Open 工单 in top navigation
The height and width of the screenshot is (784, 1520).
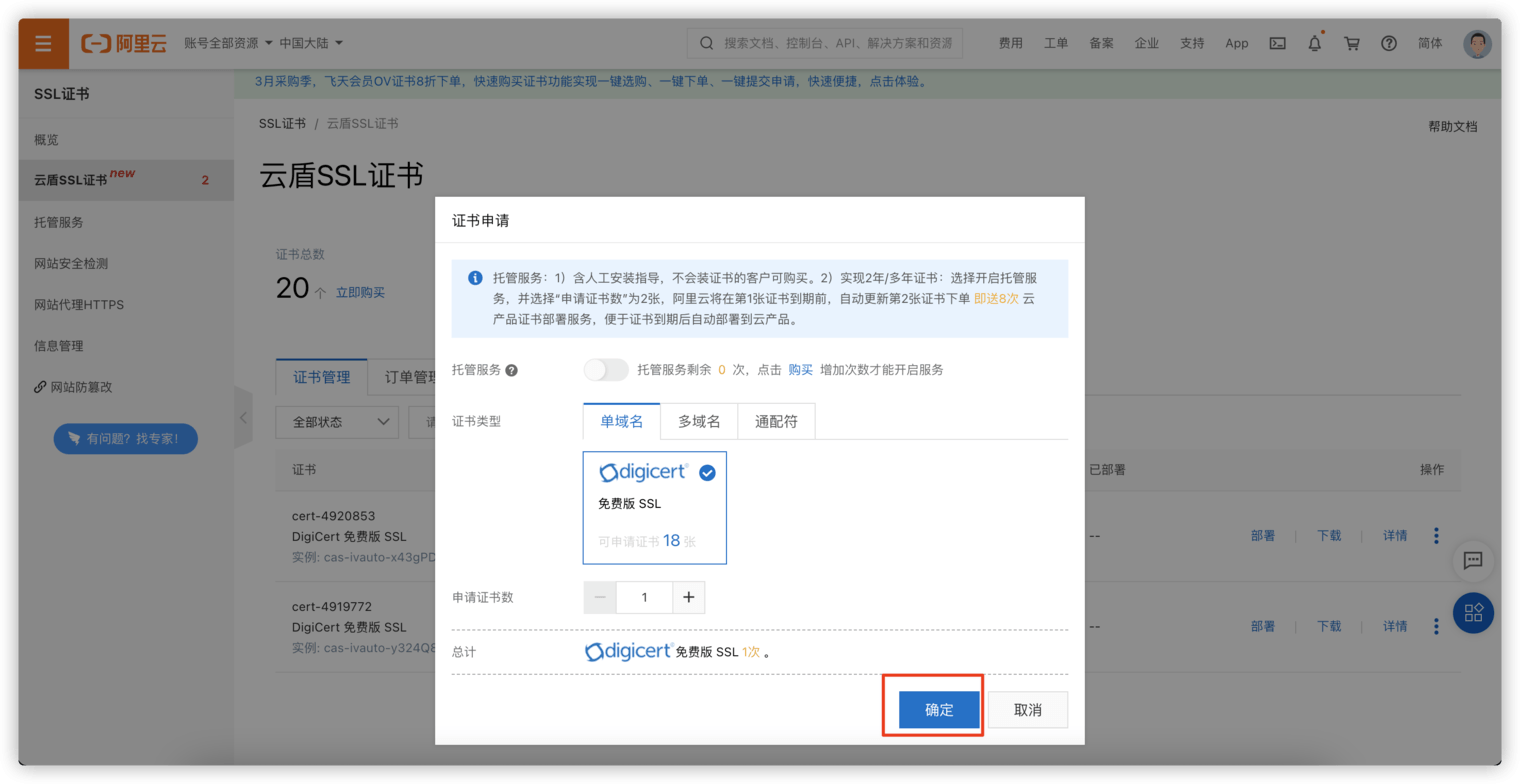click(x=1056, y=44)
